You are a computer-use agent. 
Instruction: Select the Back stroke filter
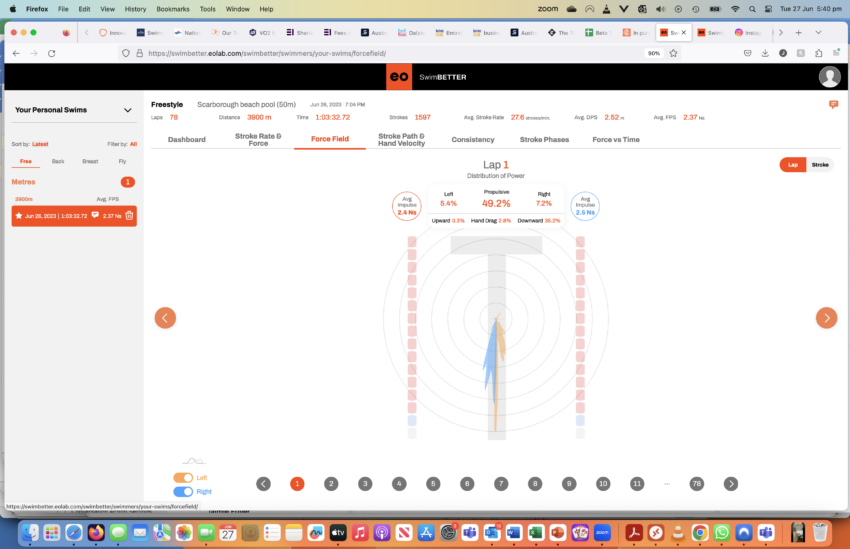[58, 161]
